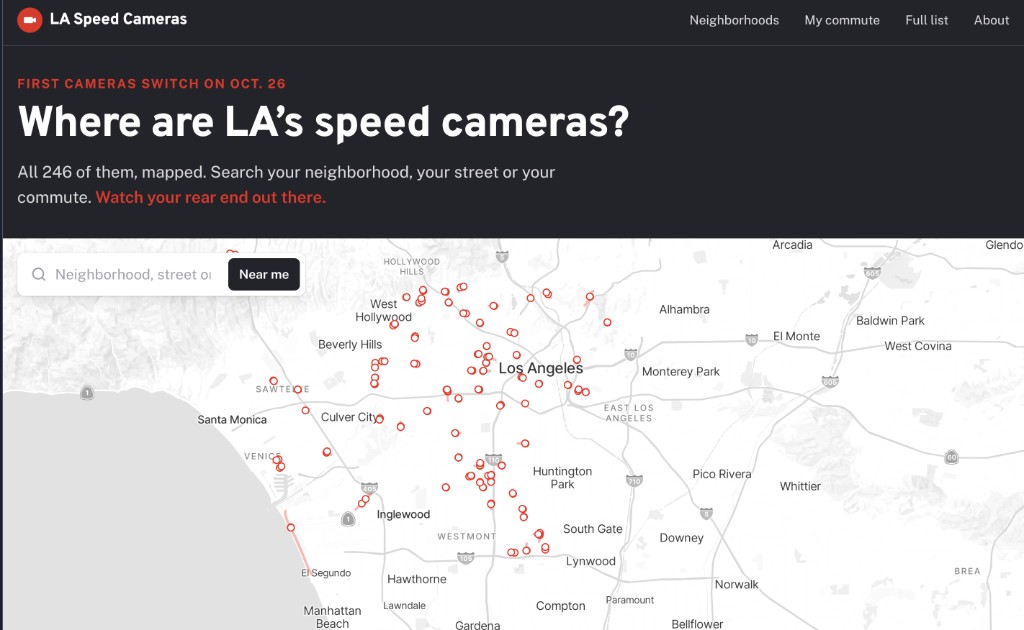Click the Norwalk map label
Image resolution: width=1024 pixels, height=630 pixels.
point(736,584)
